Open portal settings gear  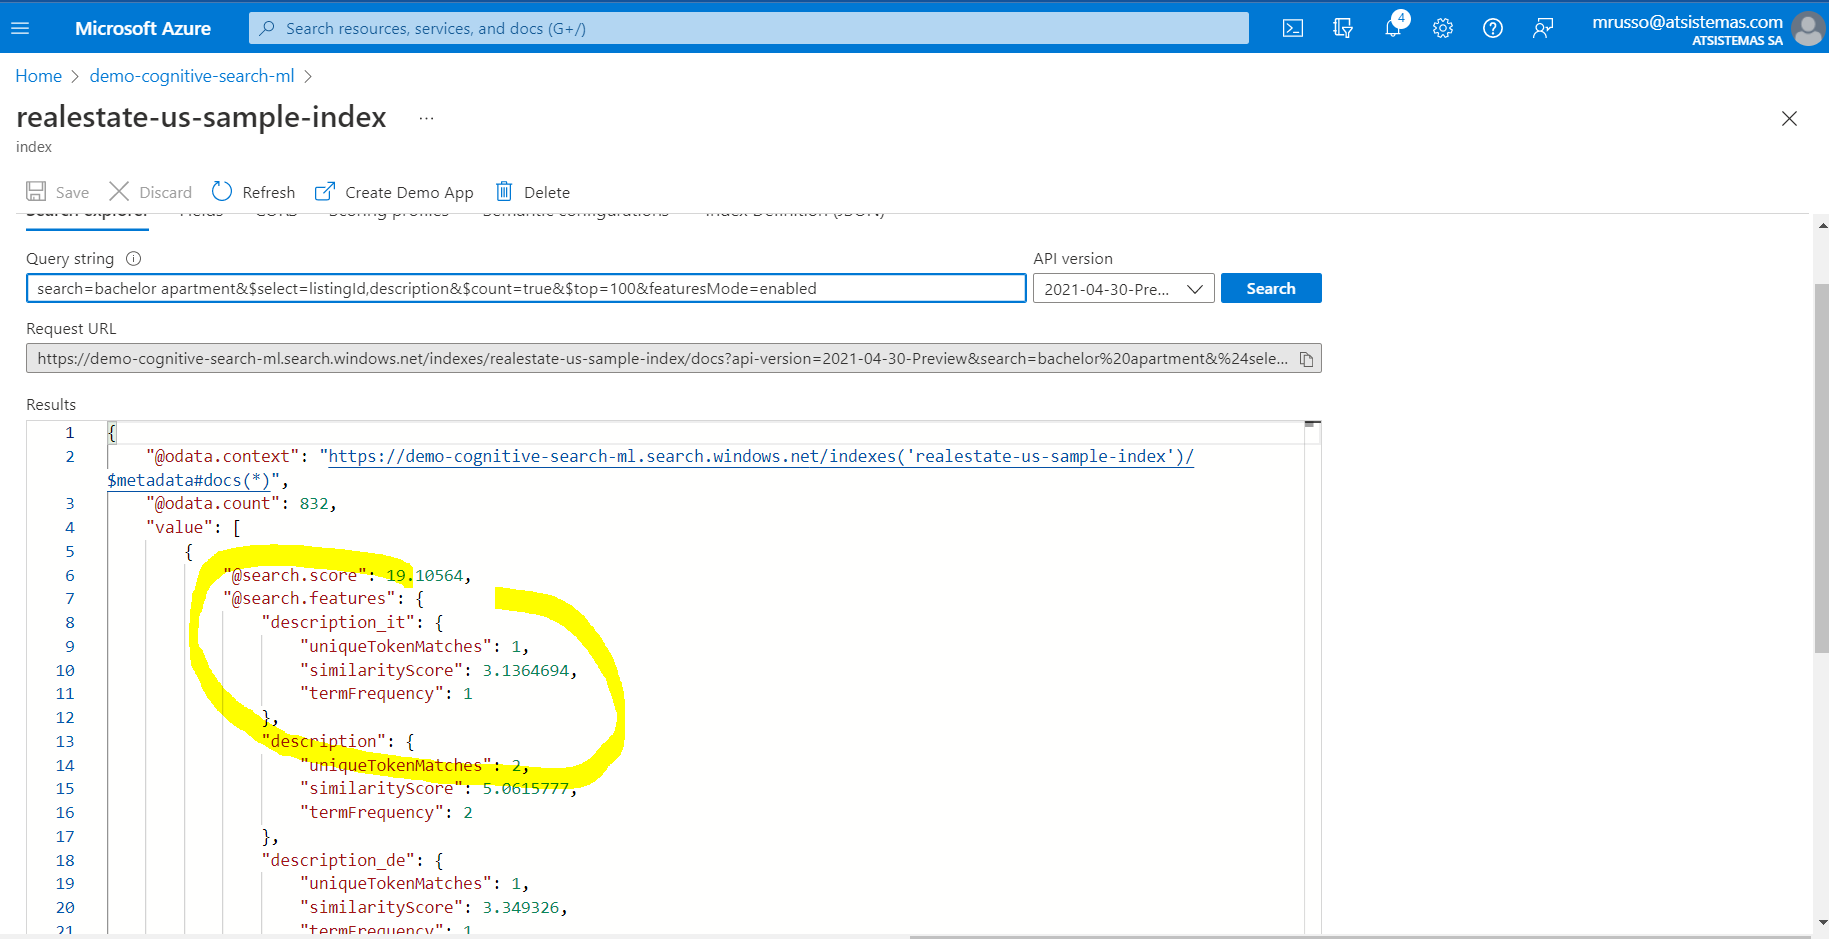tap(1443, 28)
